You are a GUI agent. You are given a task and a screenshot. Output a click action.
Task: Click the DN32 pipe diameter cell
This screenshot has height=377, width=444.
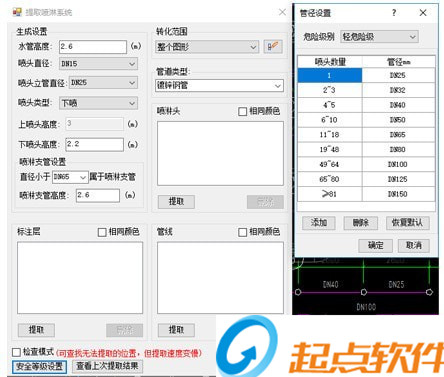(399, 90)
